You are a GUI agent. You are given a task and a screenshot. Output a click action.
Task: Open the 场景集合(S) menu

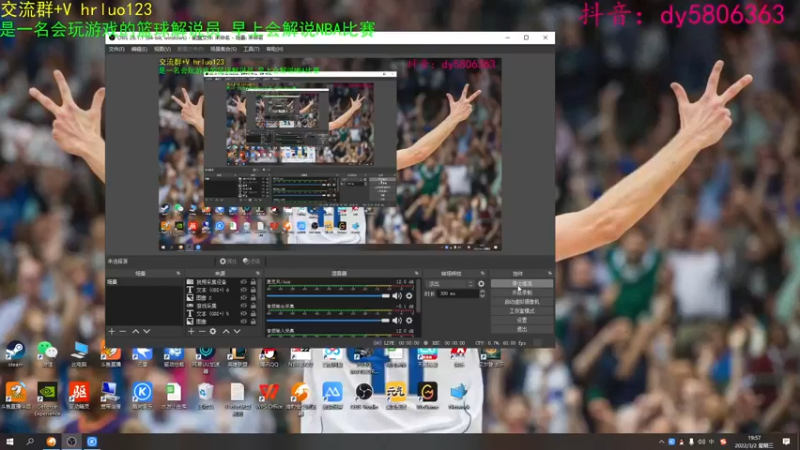[223, 49]
